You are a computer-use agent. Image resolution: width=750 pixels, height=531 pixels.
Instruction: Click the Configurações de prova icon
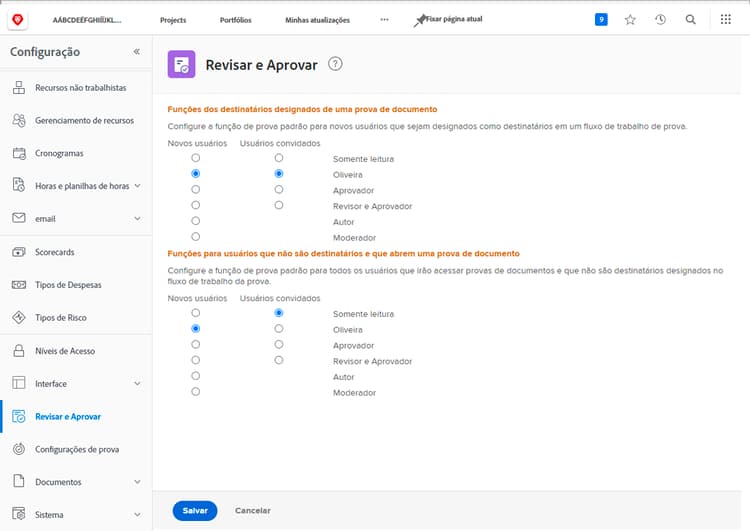pos(19,449)
